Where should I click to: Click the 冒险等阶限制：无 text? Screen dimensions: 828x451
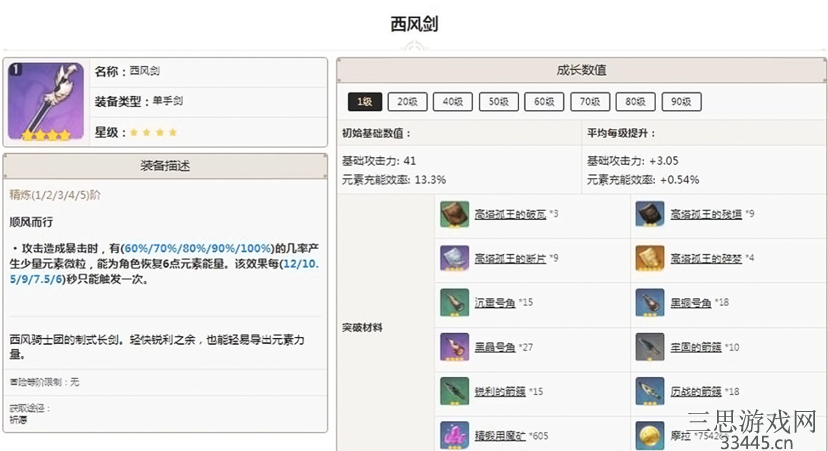pos(44,382)
